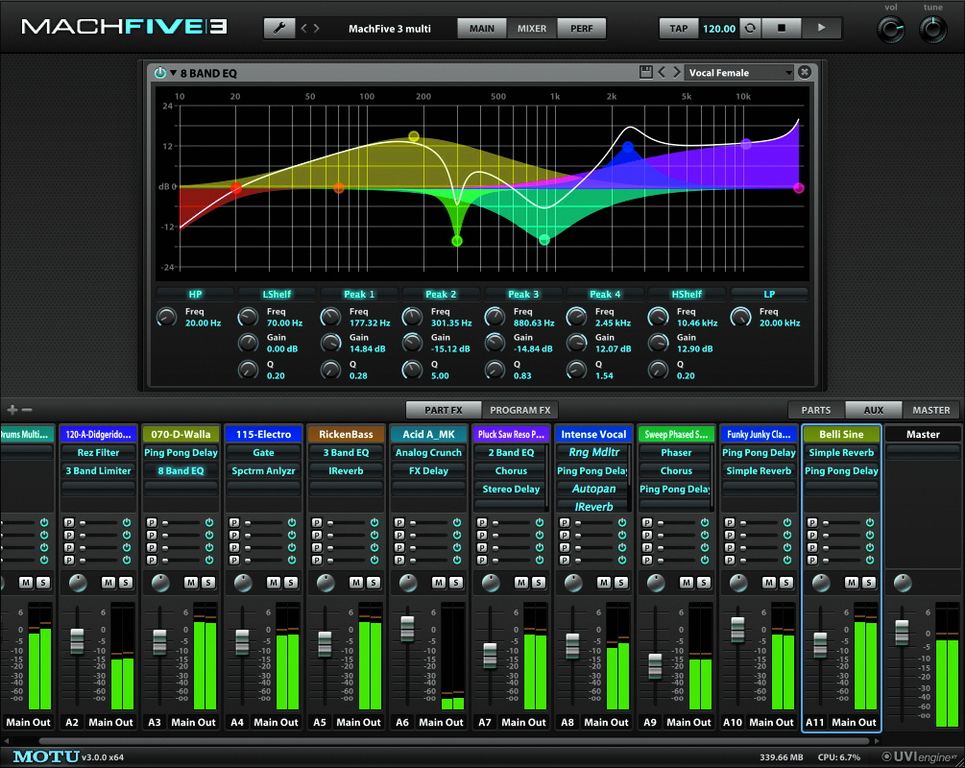This screenshot has height=768, width=965.
Task: Open the Ping Pong Delay slot on A3
Action: click(181, 452)
